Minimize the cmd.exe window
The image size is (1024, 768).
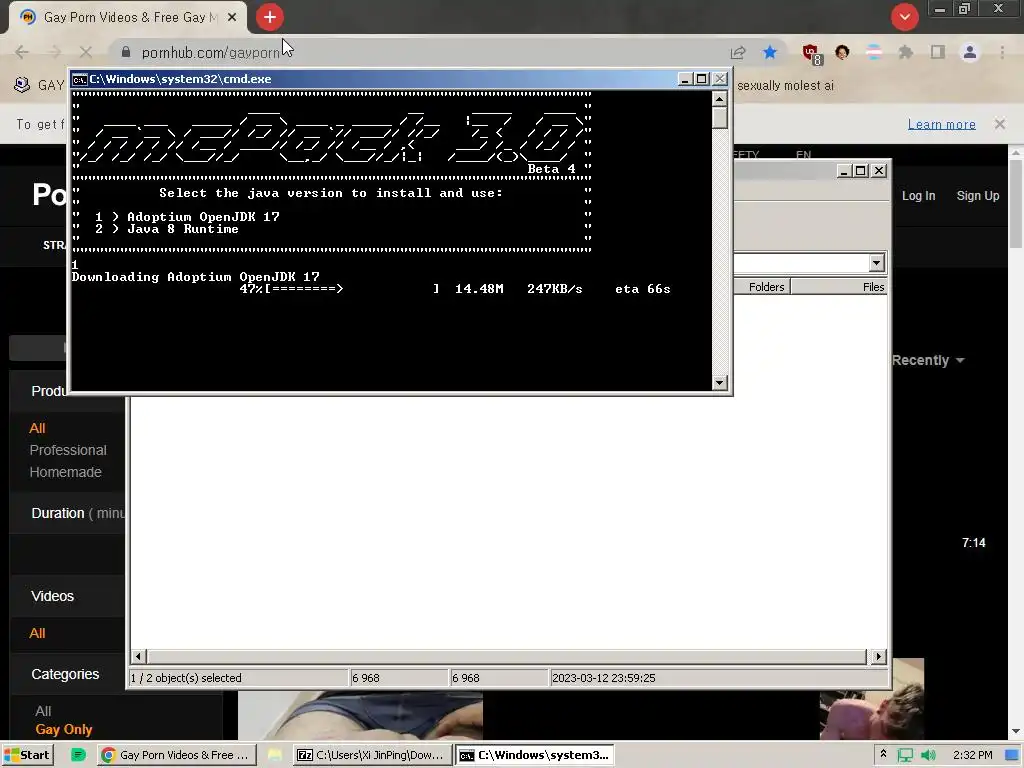point(684,79)
